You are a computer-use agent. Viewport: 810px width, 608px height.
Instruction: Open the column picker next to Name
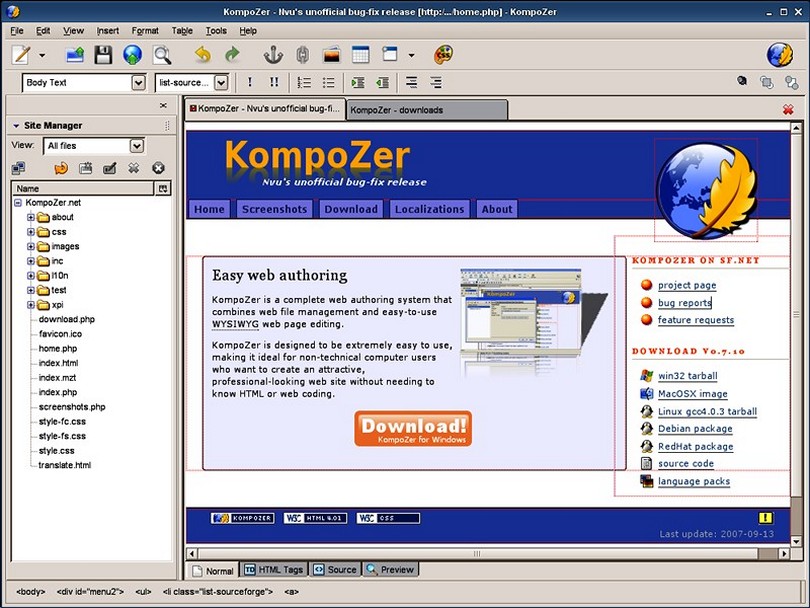163,189
